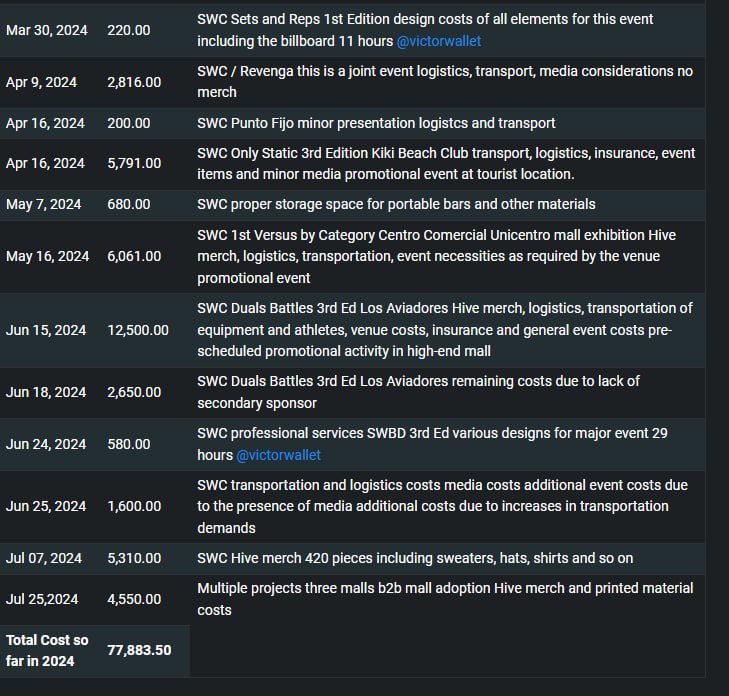Click the Kiki Beach Club description

446,164
